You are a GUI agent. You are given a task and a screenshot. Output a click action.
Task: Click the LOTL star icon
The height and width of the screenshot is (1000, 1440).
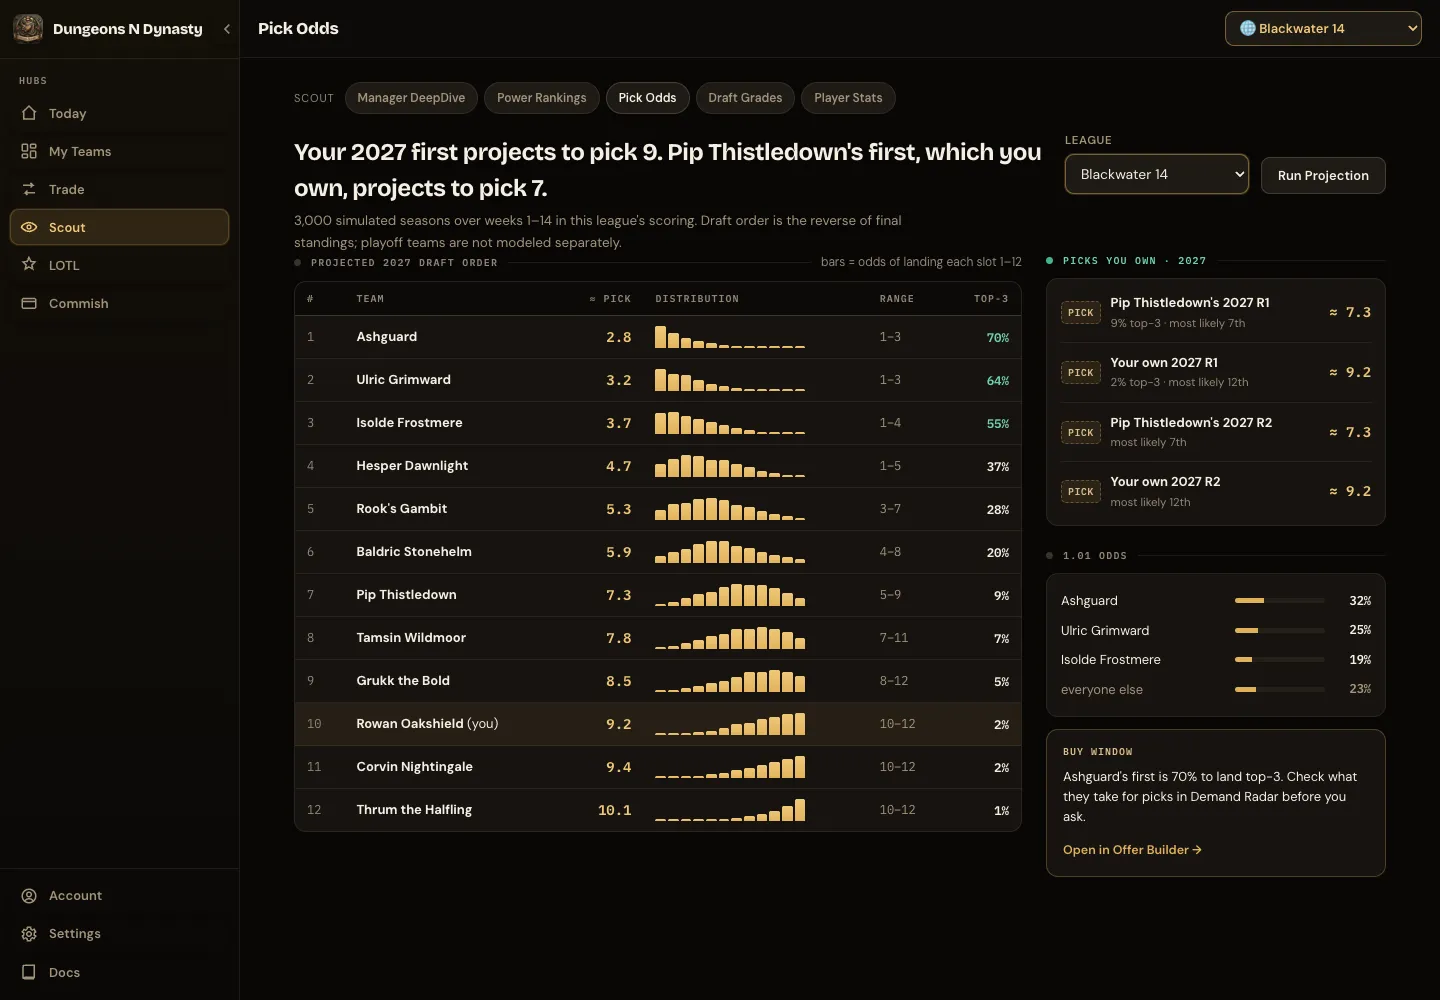pyautogui.click(x=29, y=265)
